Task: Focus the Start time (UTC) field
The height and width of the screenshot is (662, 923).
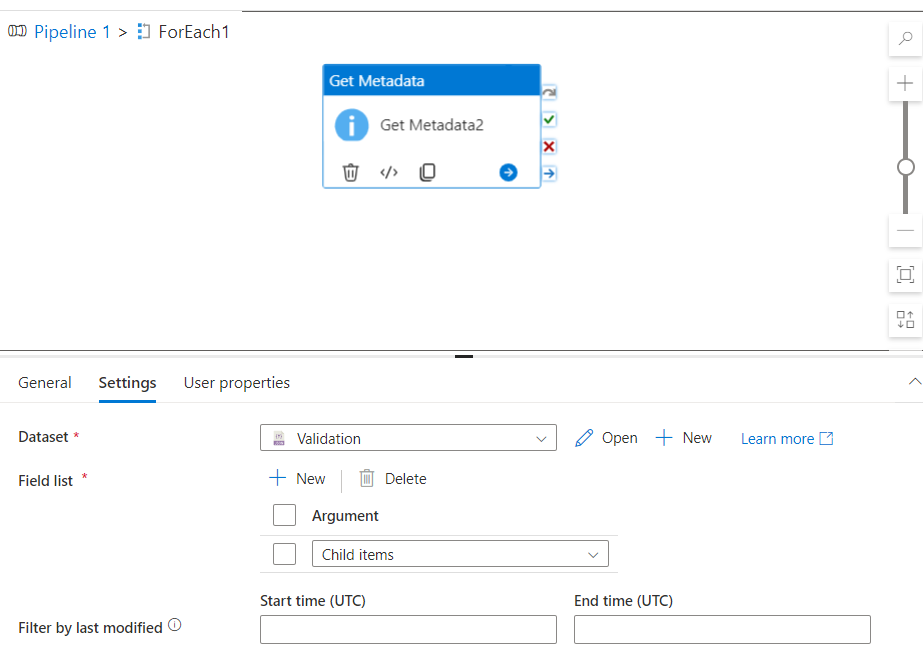Action: pyautogui.click(x=408, y=629)
